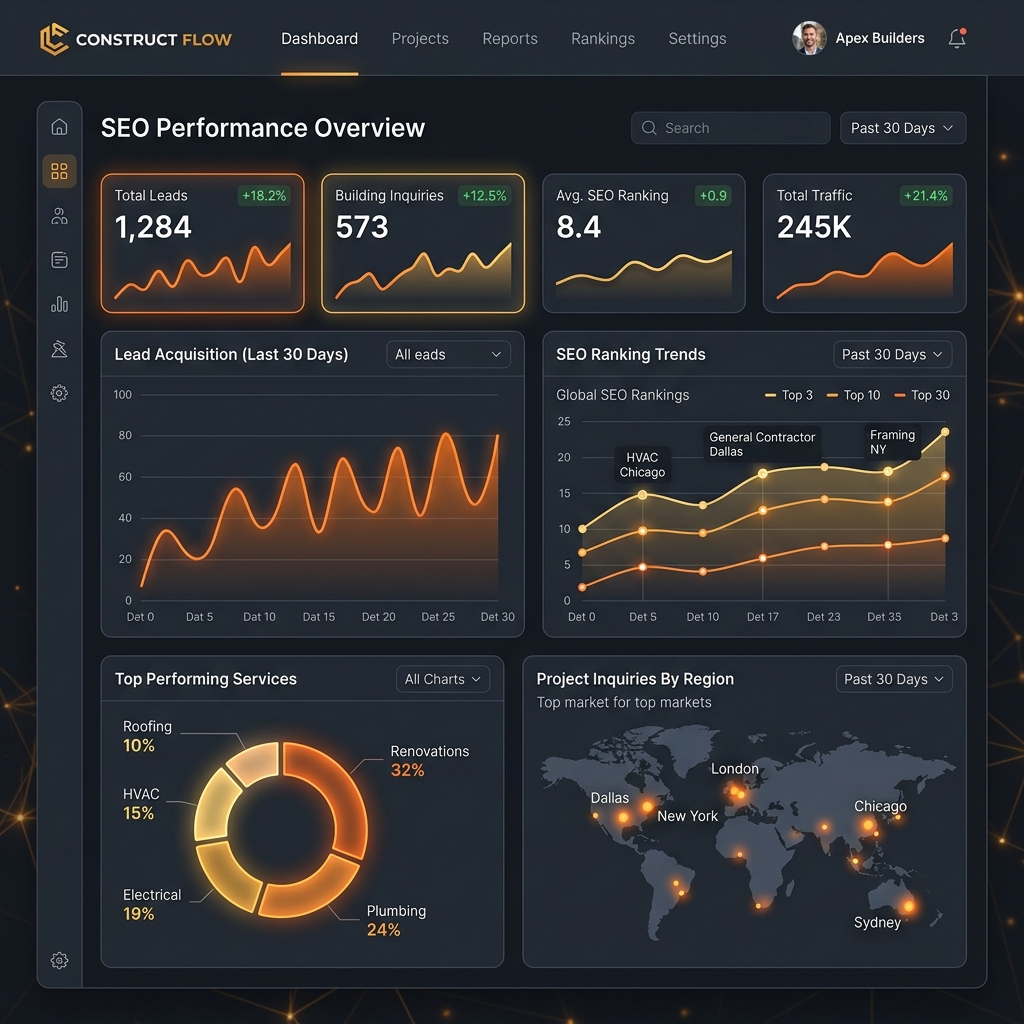The image size is (1024, 1024).
Task: Click the Electrical 19% donut segment
Action: pos(229,878)
